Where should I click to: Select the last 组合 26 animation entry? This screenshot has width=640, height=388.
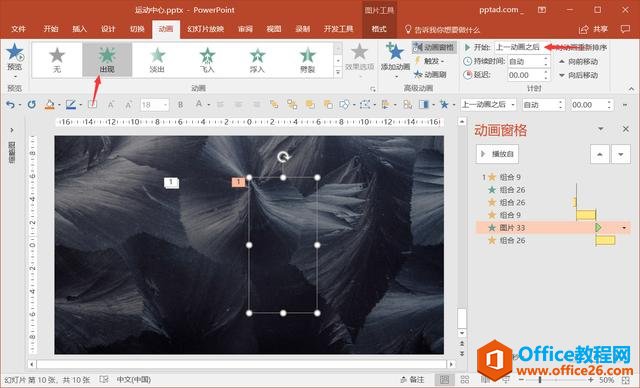click(x=553, y=240)
